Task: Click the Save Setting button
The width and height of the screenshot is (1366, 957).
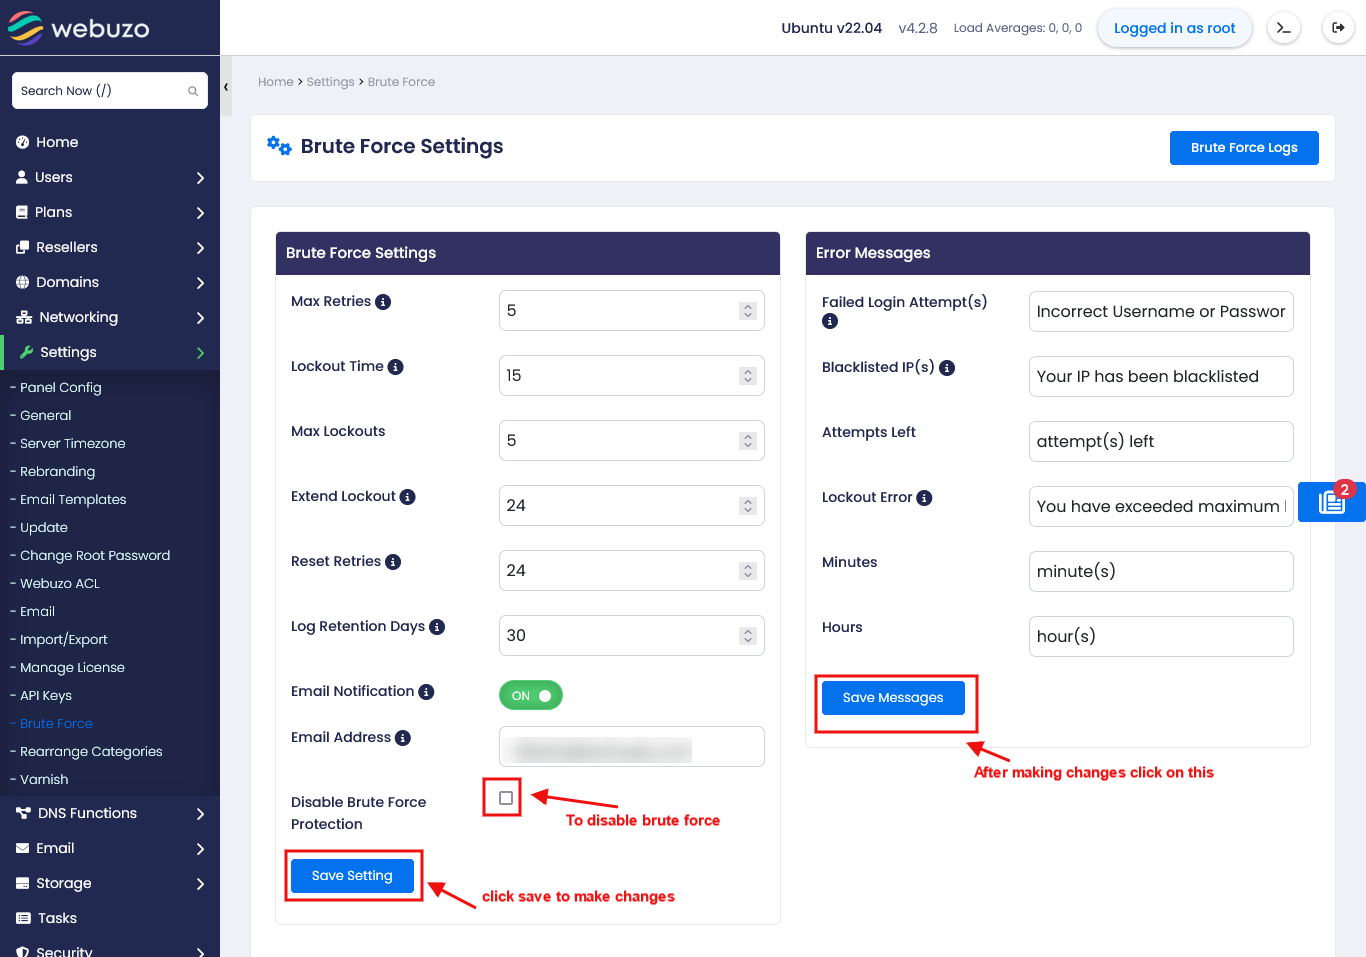Action: (x=352, y=876)
